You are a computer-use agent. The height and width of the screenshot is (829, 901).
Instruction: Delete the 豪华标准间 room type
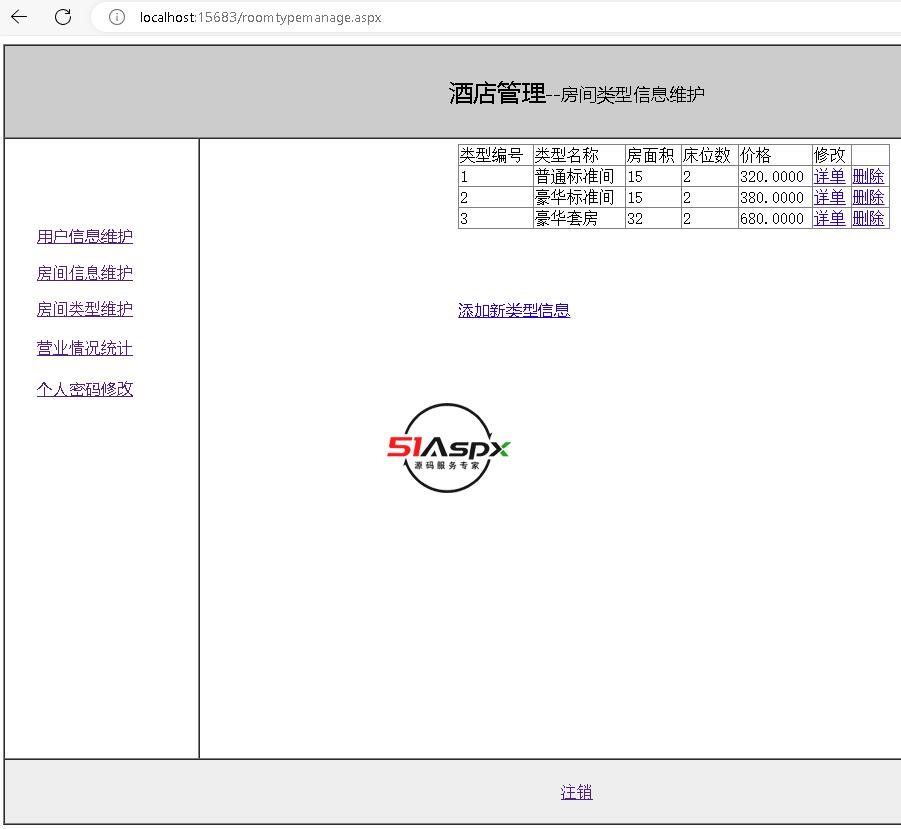click(868, 197)
